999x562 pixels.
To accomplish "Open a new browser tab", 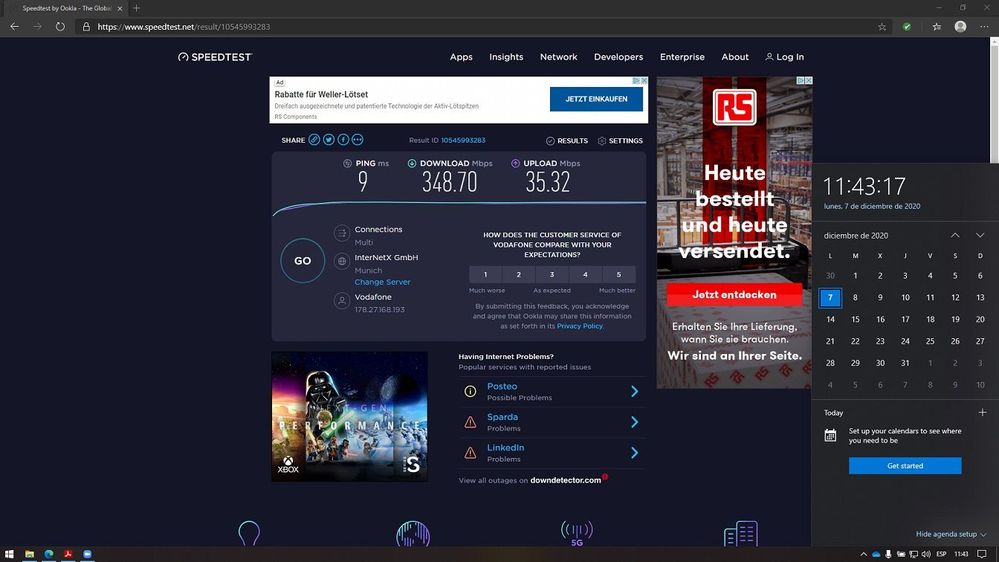I will (x=136, y=8).
